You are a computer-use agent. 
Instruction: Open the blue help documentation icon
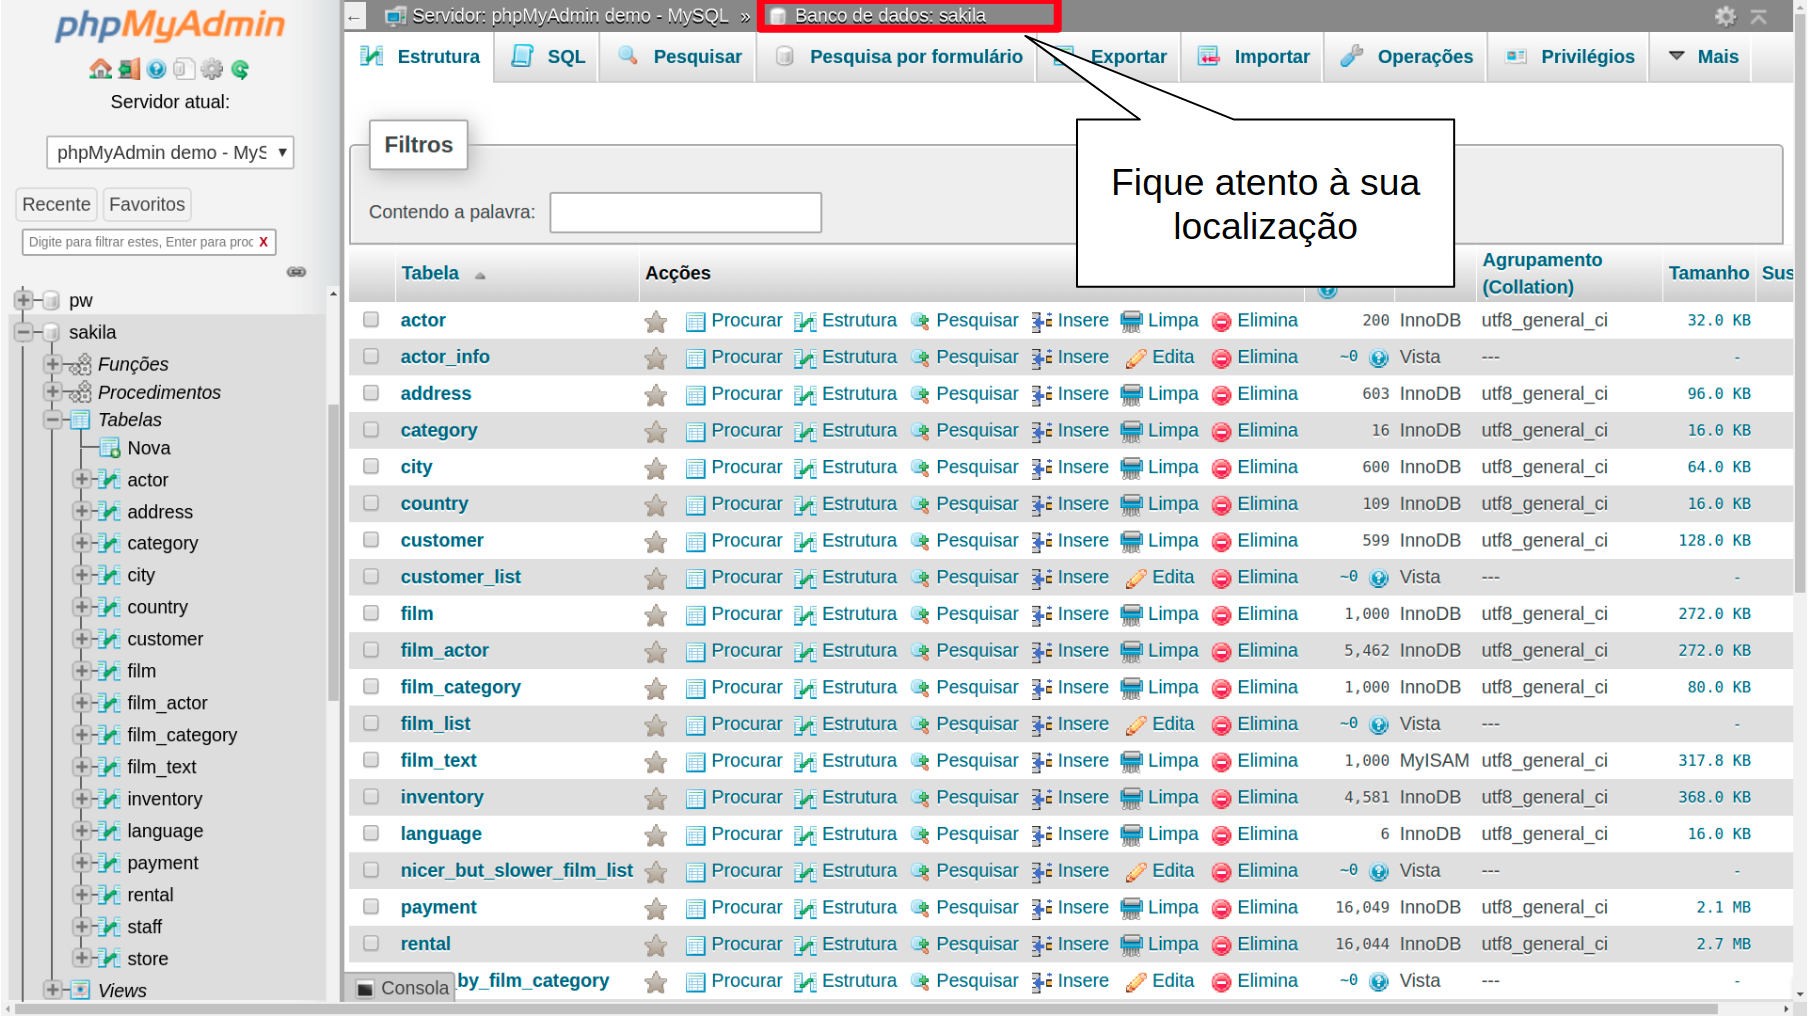(156, 69)
